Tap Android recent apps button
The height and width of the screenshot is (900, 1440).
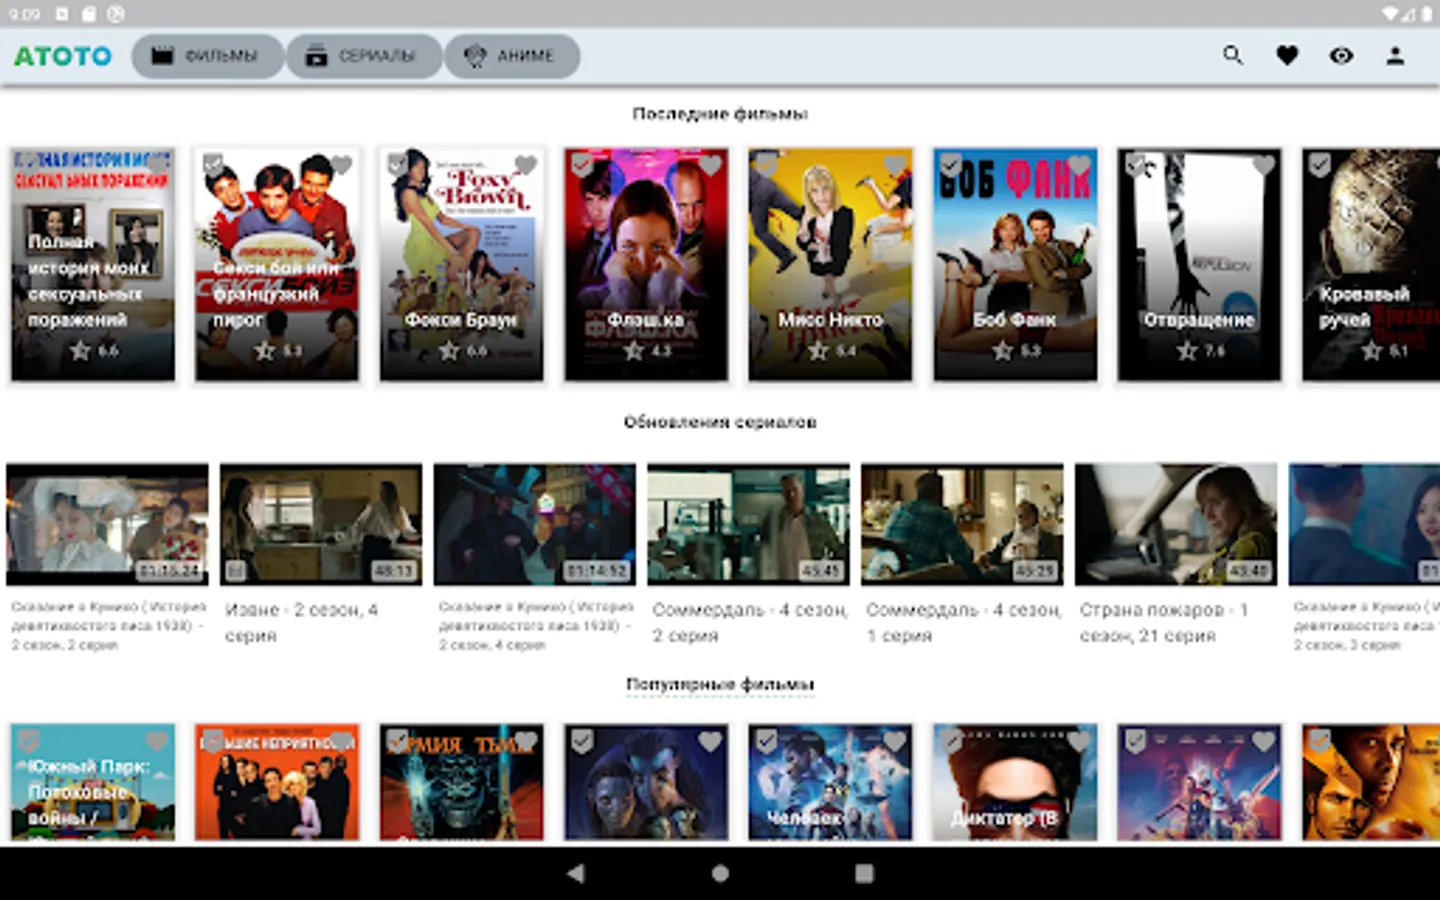point(864,873)
